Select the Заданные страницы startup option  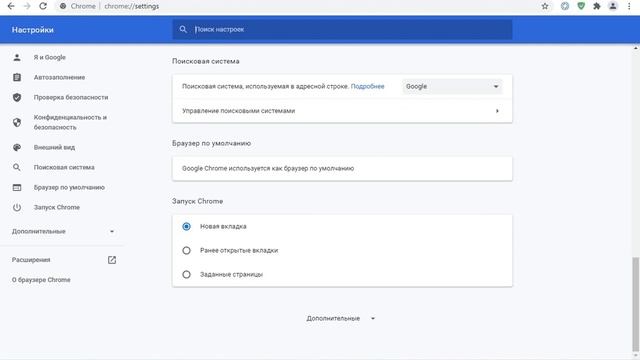pos(186,274)
